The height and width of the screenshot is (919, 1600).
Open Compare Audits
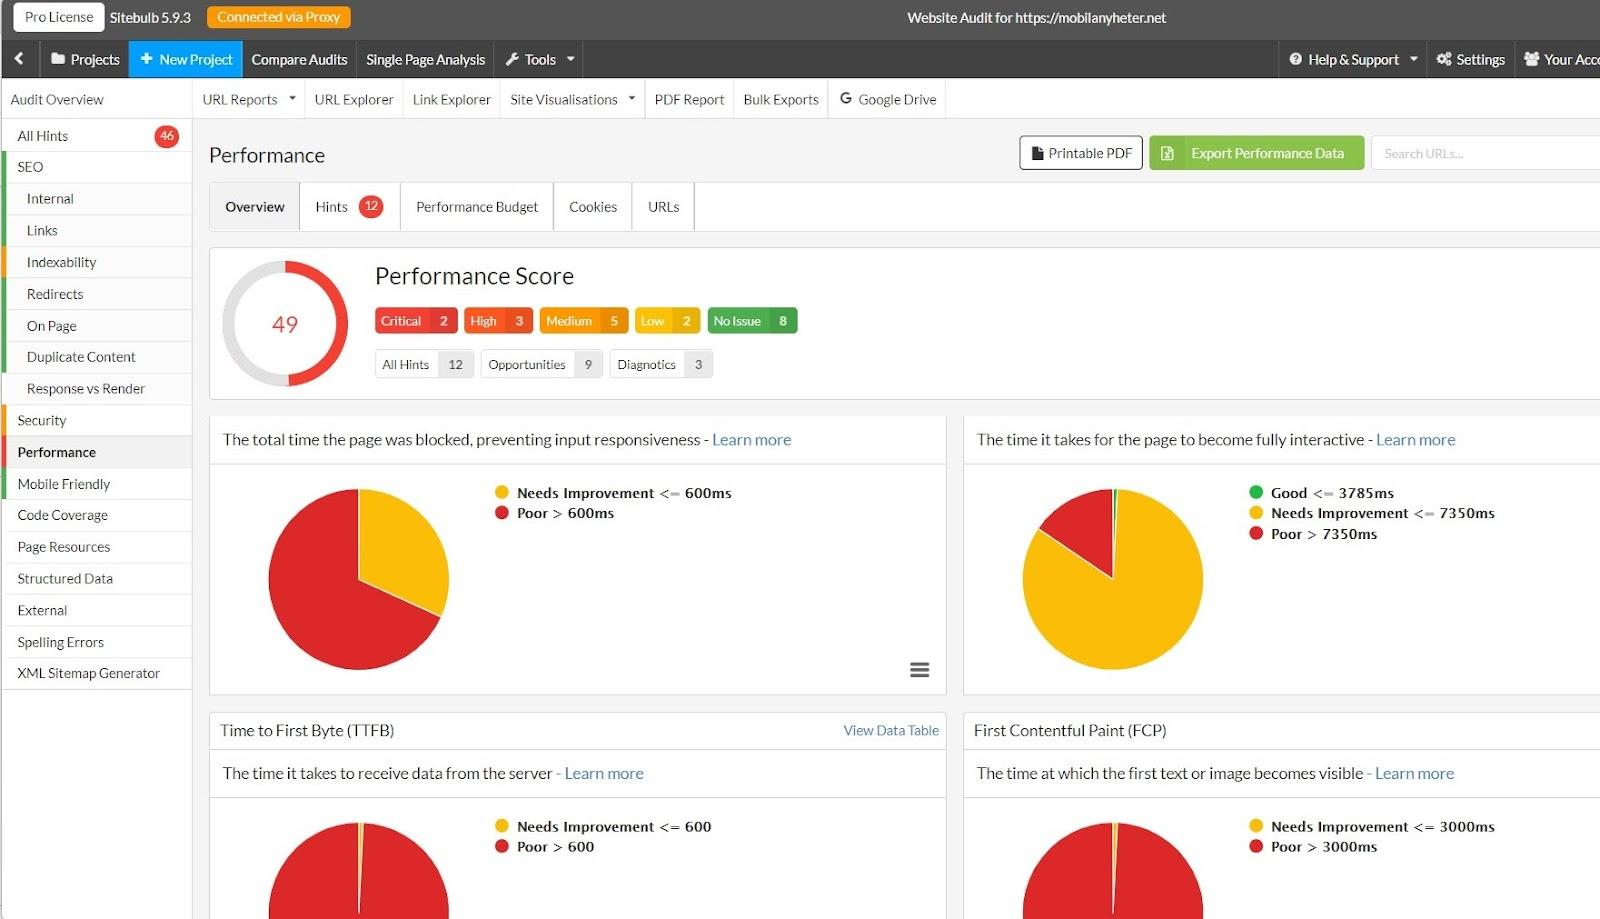pyautogui.click(x=299, y=59)
